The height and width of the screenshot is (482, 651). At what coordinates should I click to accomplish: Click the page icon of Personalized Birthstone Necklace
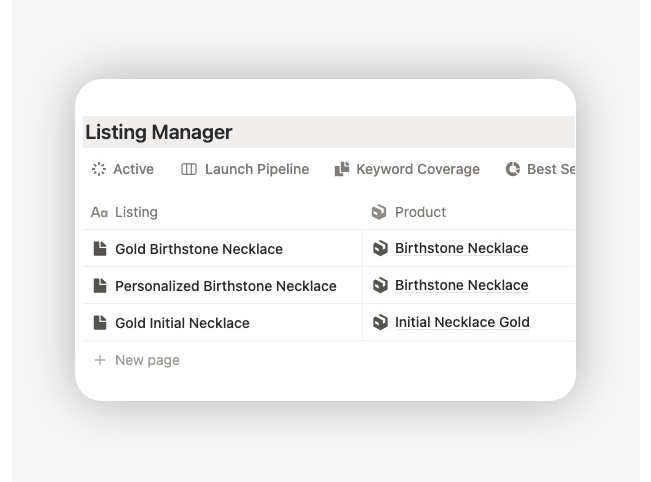(100, 286)
